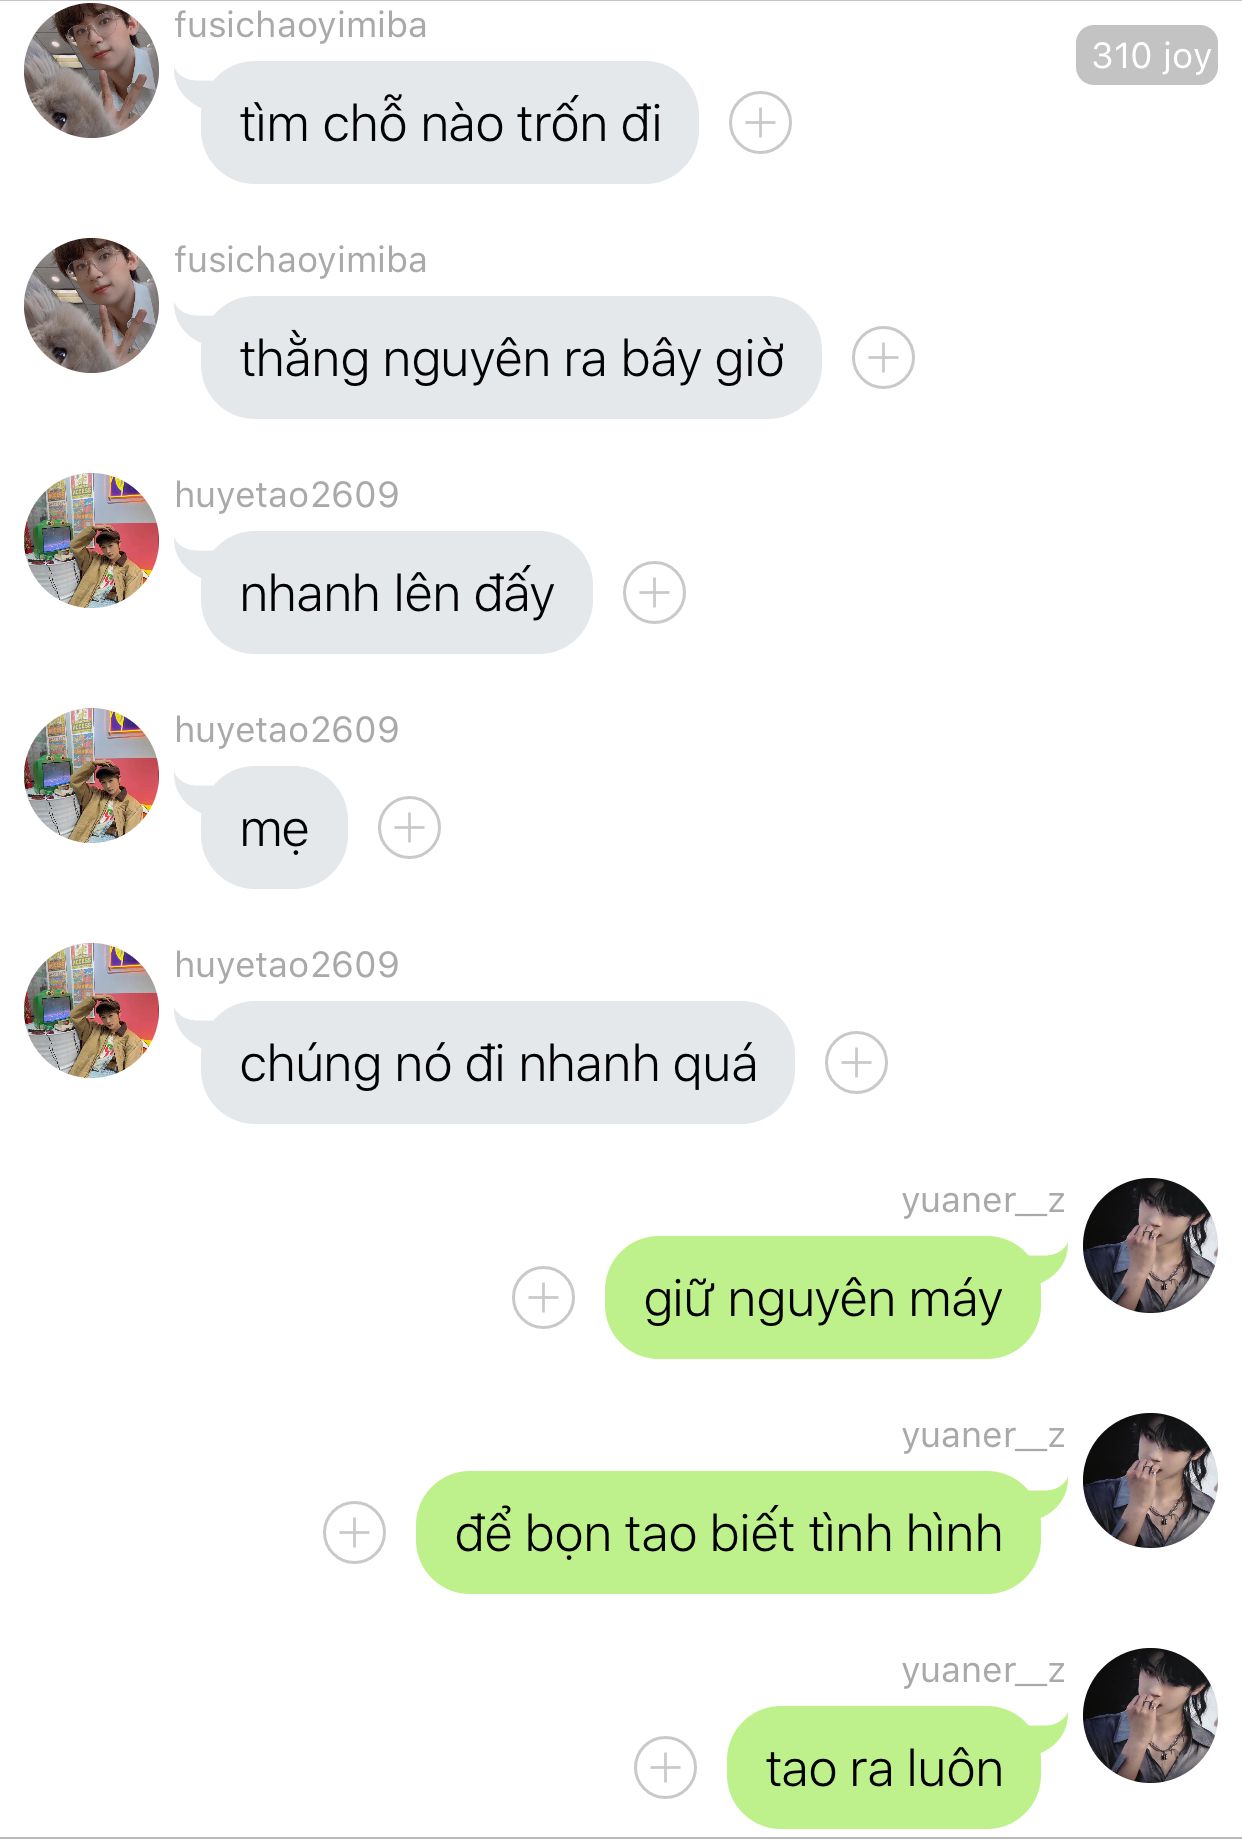
Task: Click the '310 joy' badge
Action: pyautogui.click(x=1146, y=55)
